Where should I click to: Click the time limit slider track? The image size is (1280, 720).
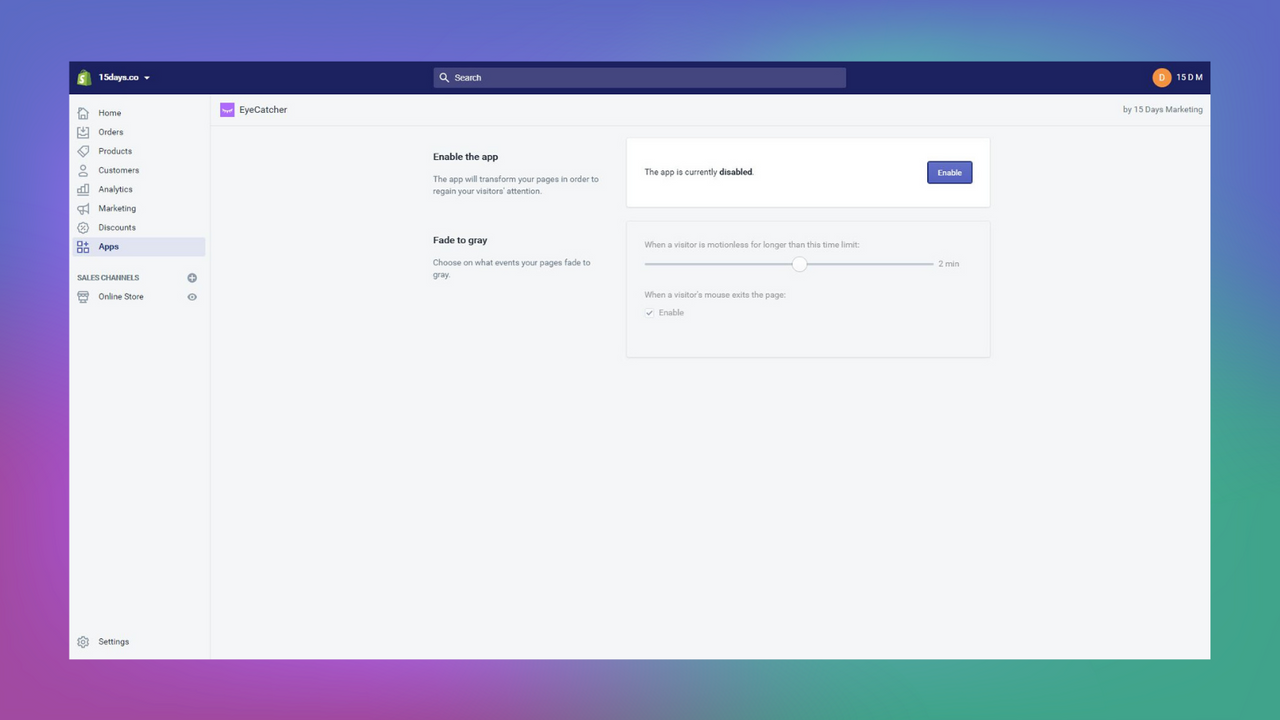788,264
